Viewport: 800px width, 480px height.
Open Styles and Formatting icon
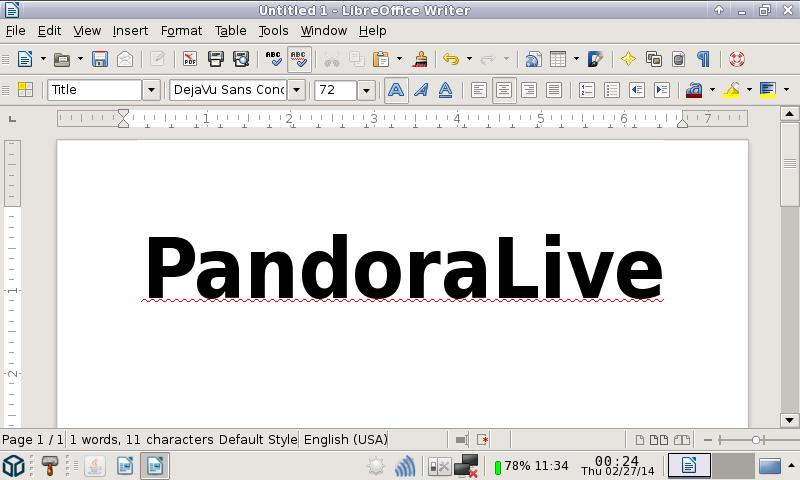coord(25,90)
